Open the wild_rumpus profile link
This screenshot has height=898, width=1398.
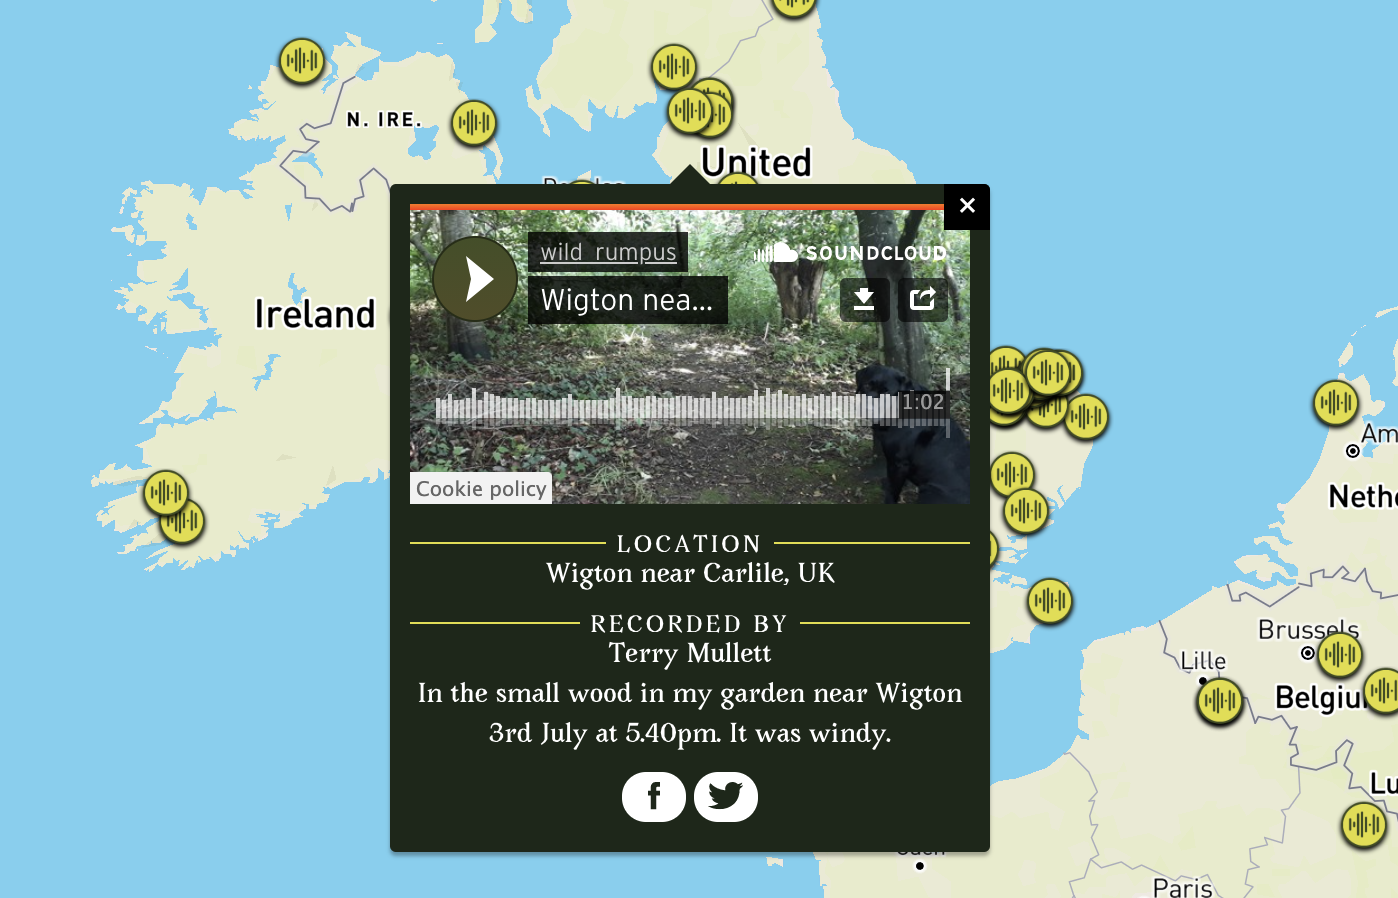608,252
